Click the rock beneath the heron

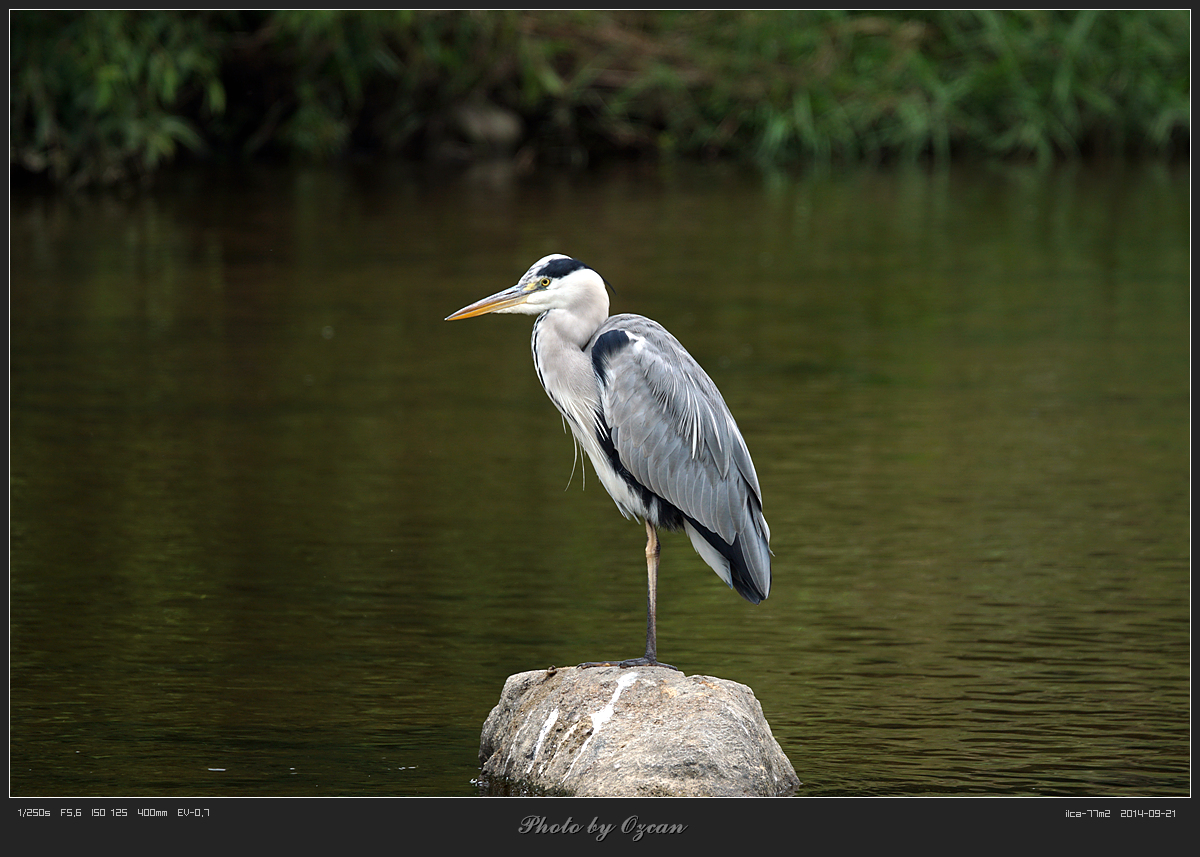click(x=640, y=740)
